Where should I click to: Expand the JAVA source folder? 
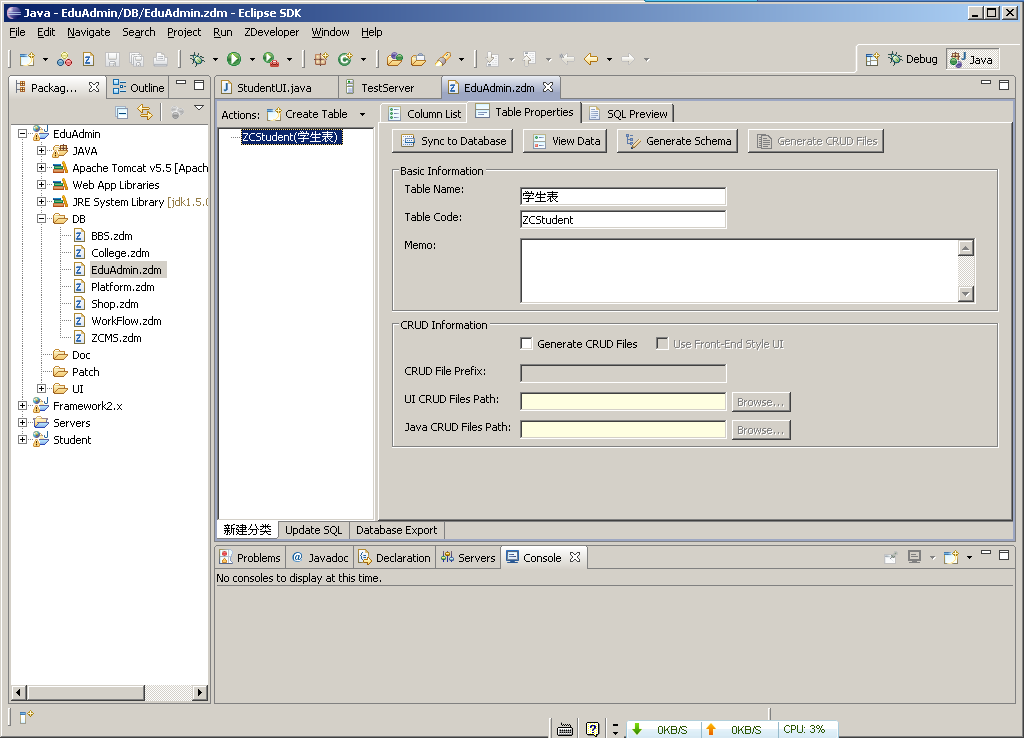tap(42, 151)
